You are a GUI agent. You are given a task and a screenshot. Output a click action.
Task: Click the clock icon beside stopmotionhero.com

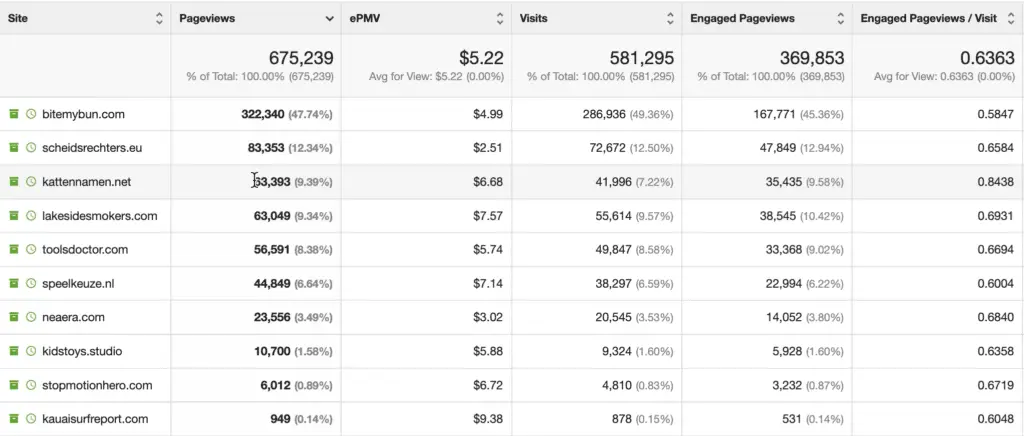tap(31, 385)
